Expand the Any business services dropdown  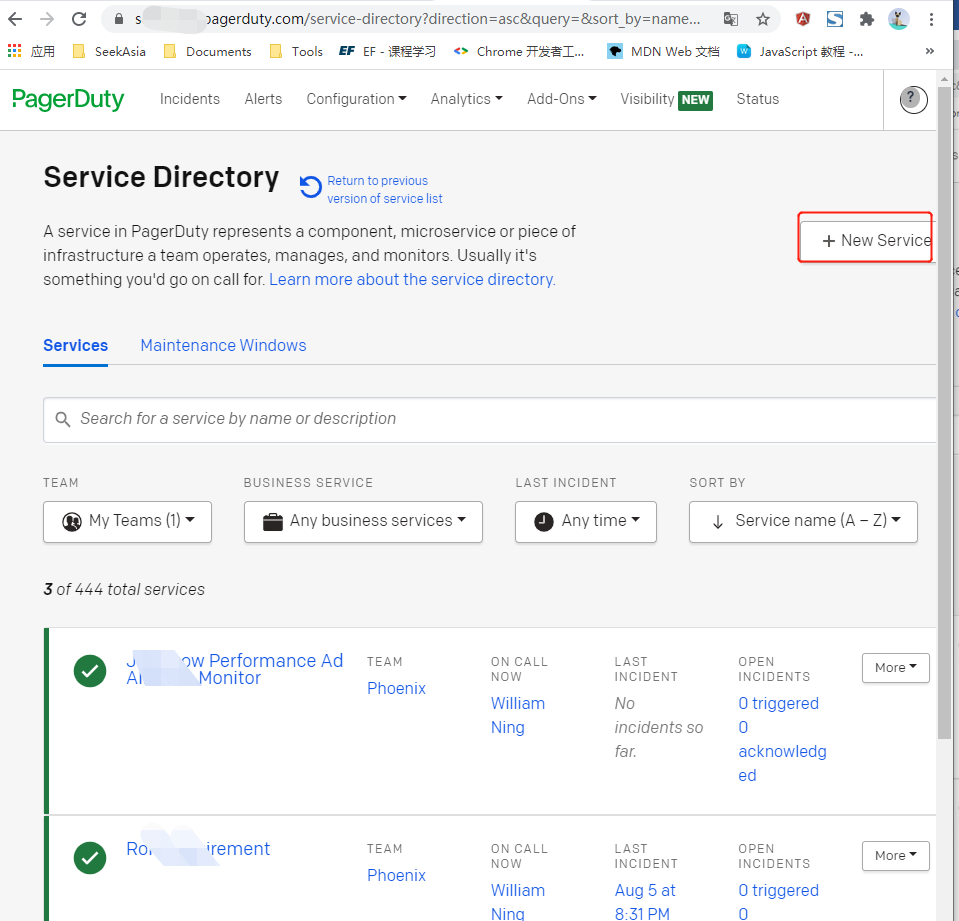363,521
